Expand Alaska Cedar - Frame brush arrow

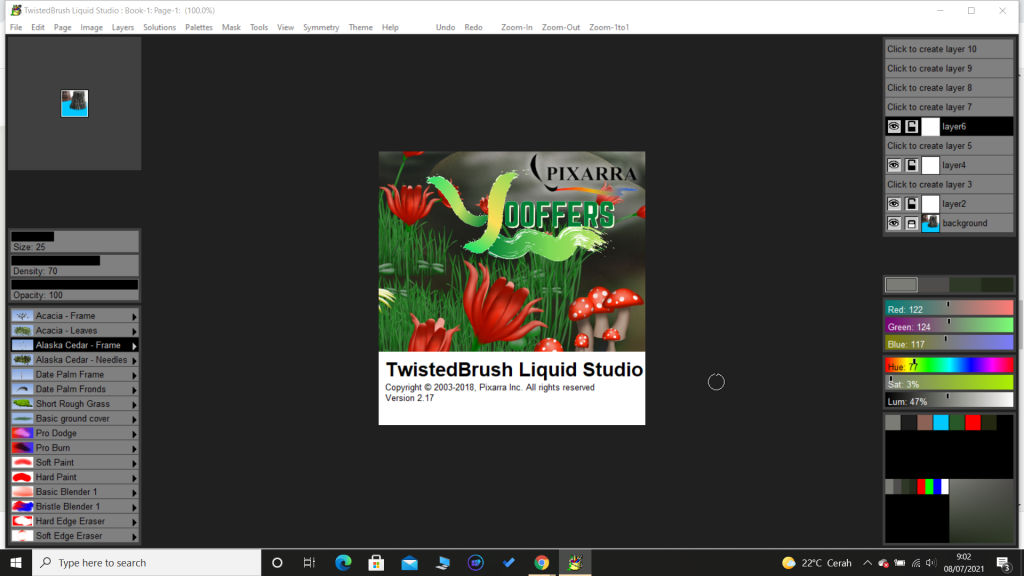point(134,346)
